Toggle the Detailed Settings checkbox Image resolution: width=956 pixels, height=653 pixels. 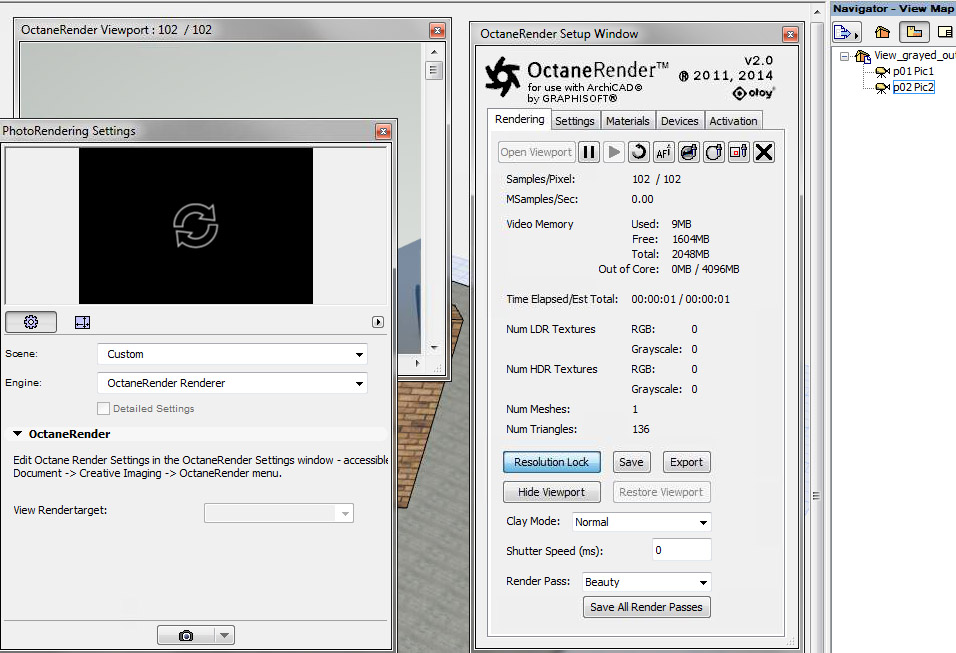tap(104, 409)
